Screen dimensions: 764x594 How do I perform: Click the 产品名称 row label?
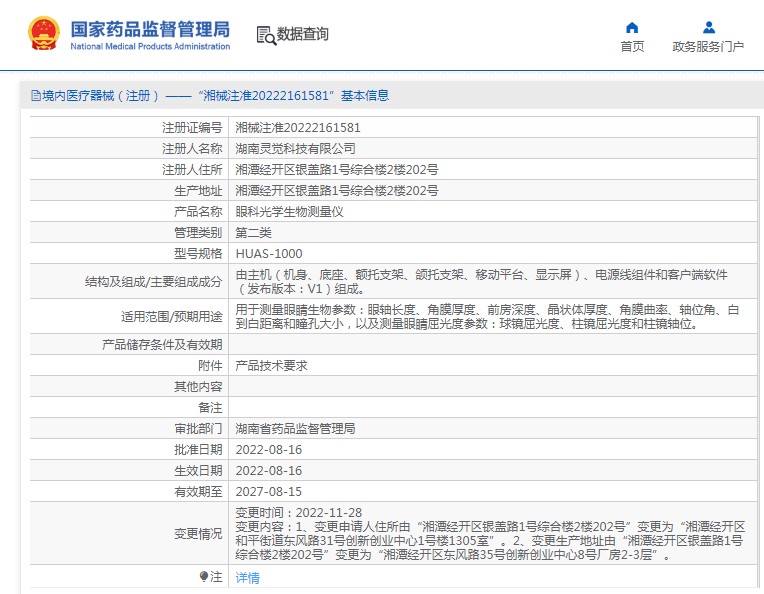pos(198,211)
